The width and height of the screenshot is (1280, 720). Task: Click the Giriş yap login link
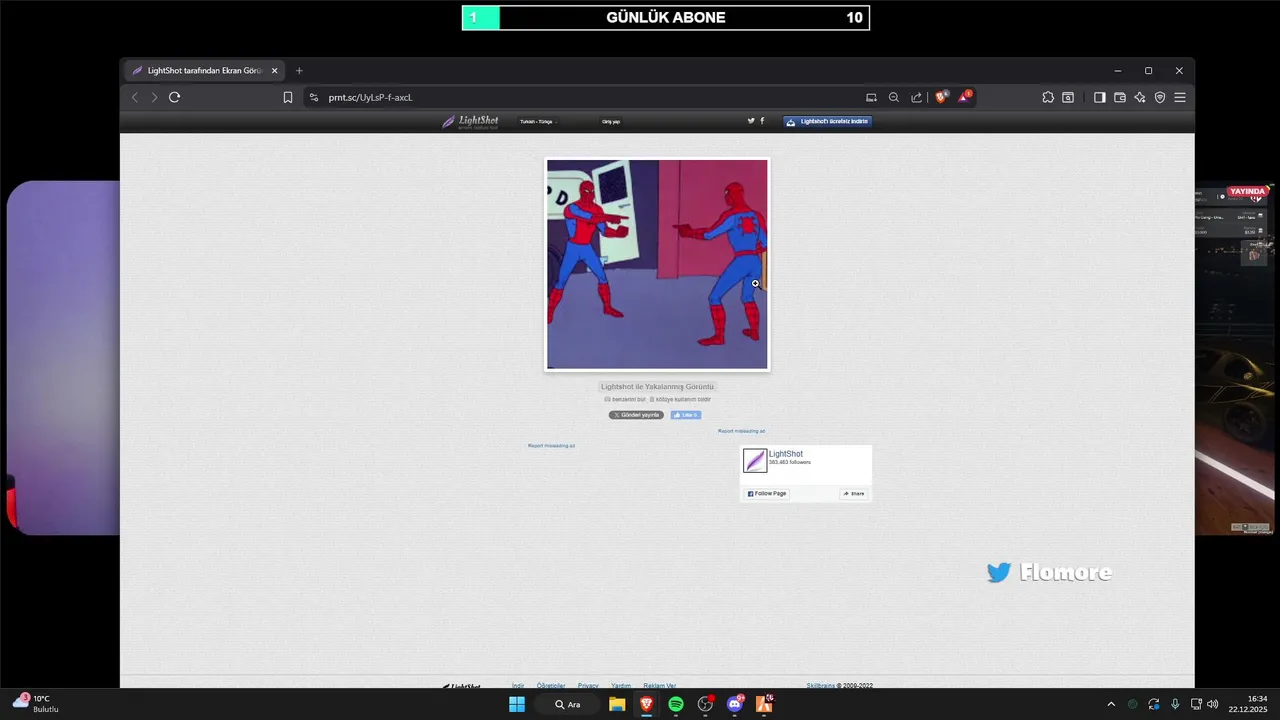tap(611, 122)
